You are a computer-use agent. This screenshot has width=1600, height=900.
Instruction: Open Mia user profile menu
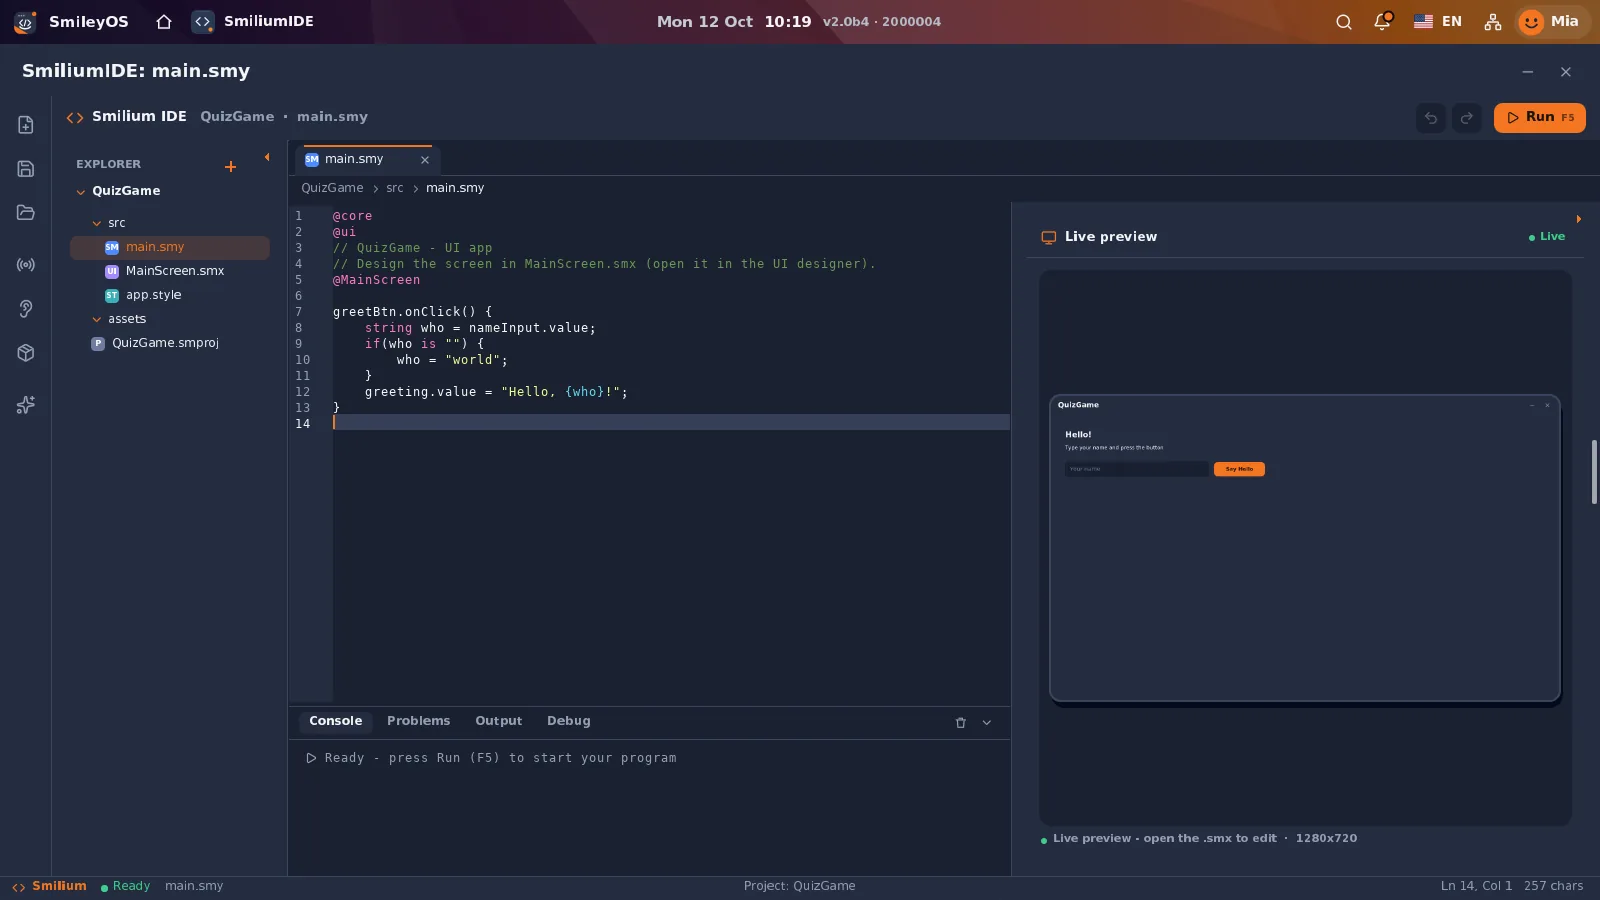(1552, 22)
